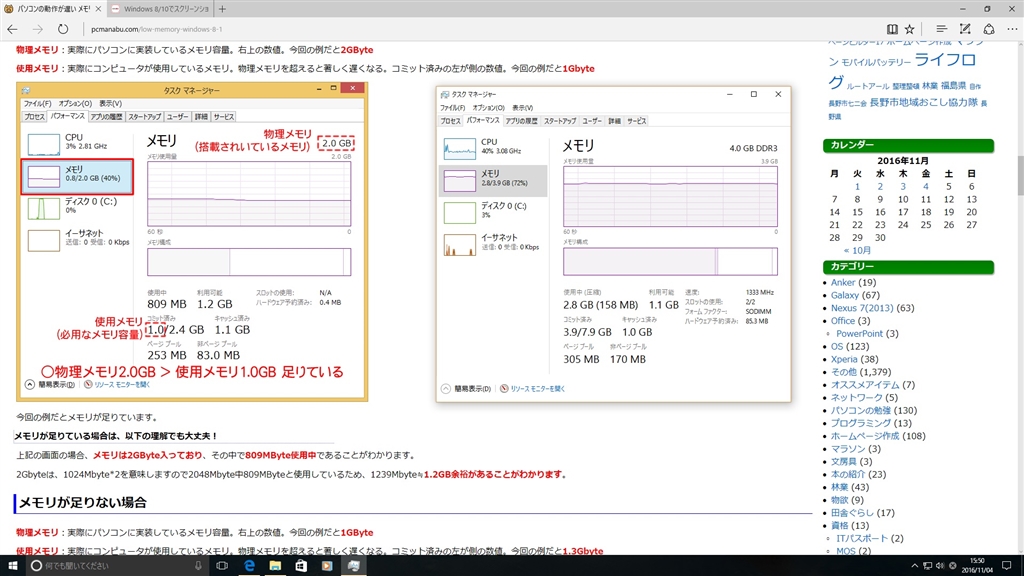Open the Nexus 7(2013) category link

[861, 308]
